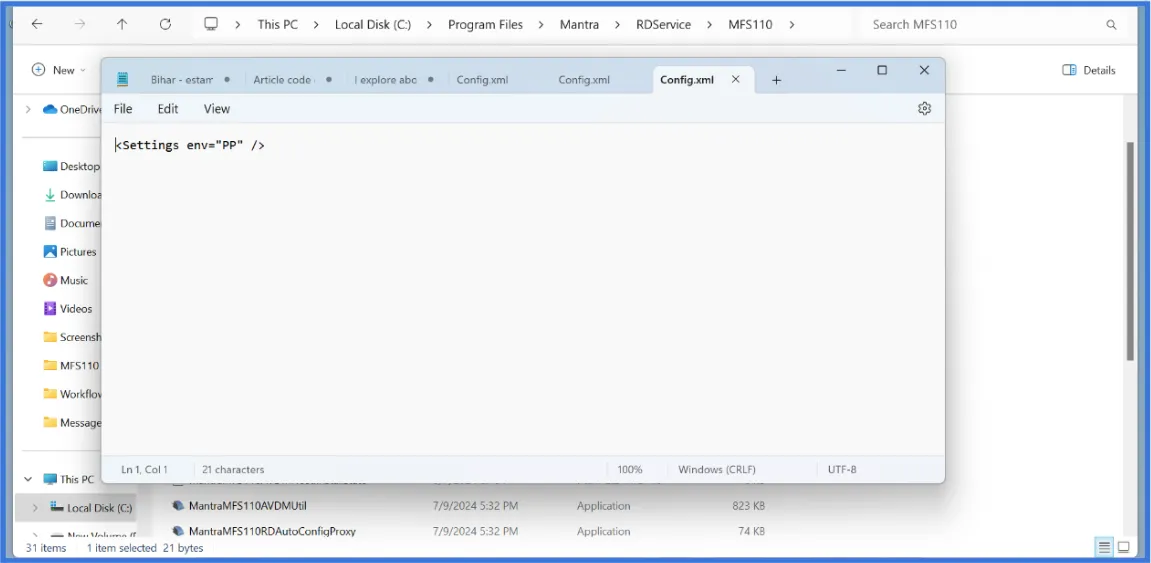Open Downloads in the sidebar
This screenshot has height=563, width=1151.
pos(71,195)
